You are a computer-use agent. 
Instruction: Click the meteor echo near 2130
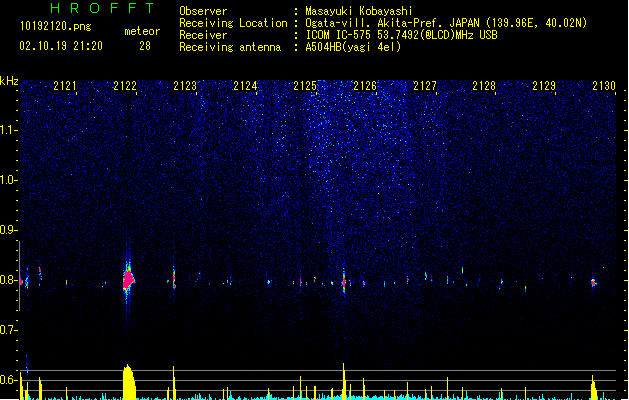pos(594,282)
